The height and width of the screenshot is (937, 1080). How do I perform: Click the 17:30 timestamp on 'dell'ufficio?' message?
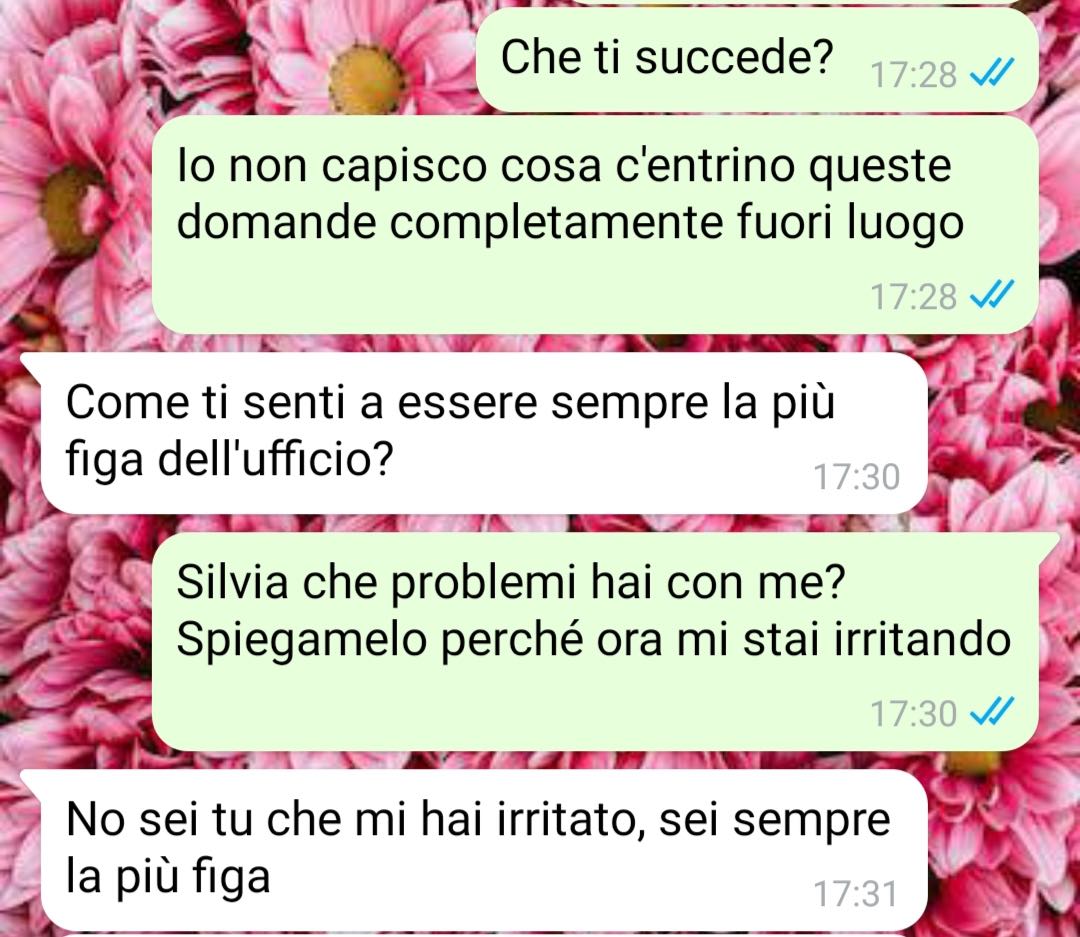(x=856, y=477)
